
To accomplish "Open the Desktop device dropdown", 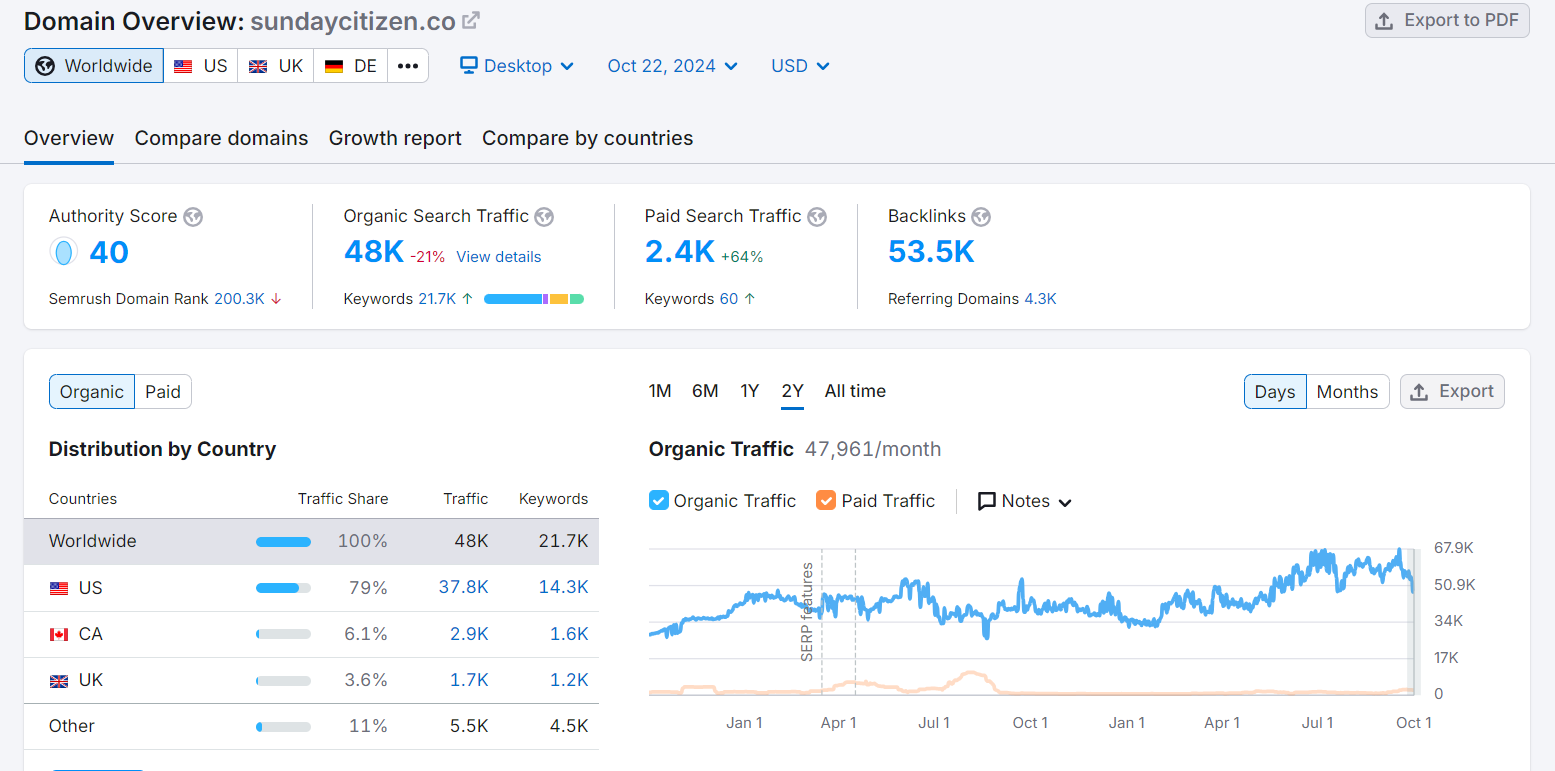I will click(x=517, y=66).
